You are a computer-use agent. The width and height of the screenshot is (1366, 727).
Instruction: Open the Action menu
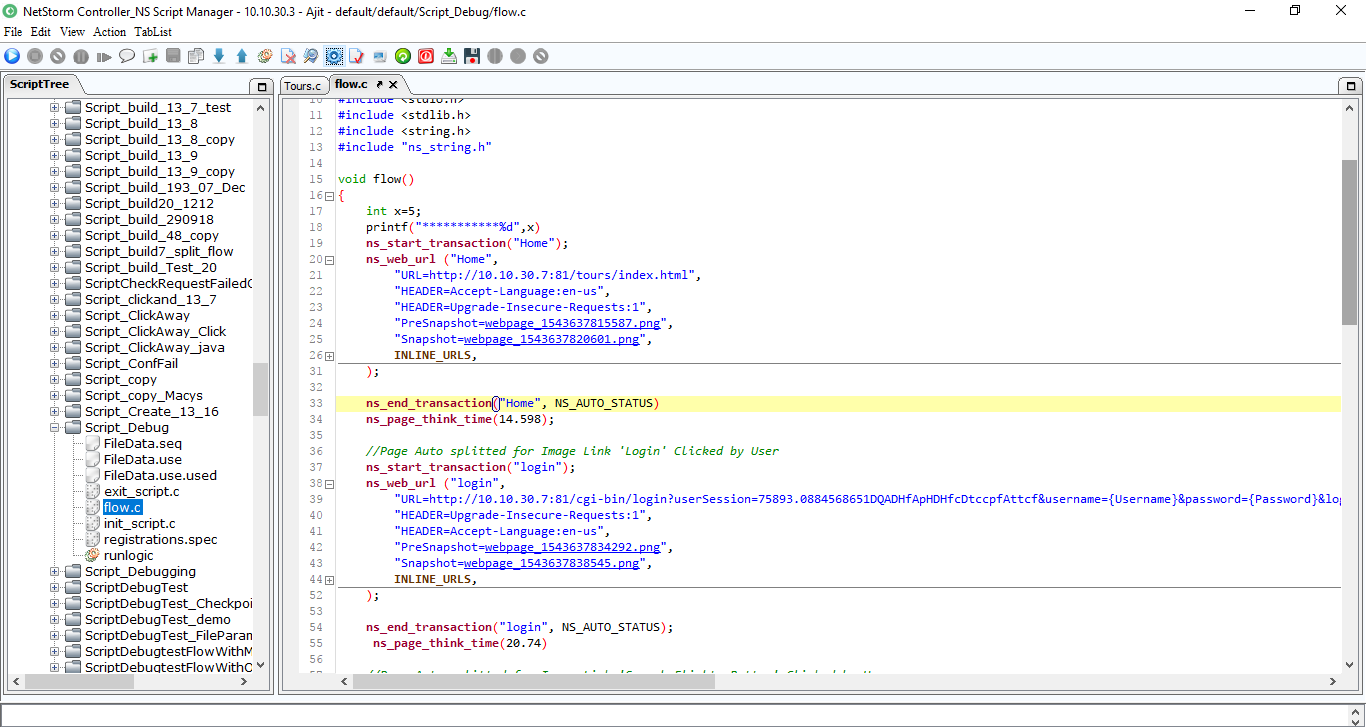[x=110, y=32]
